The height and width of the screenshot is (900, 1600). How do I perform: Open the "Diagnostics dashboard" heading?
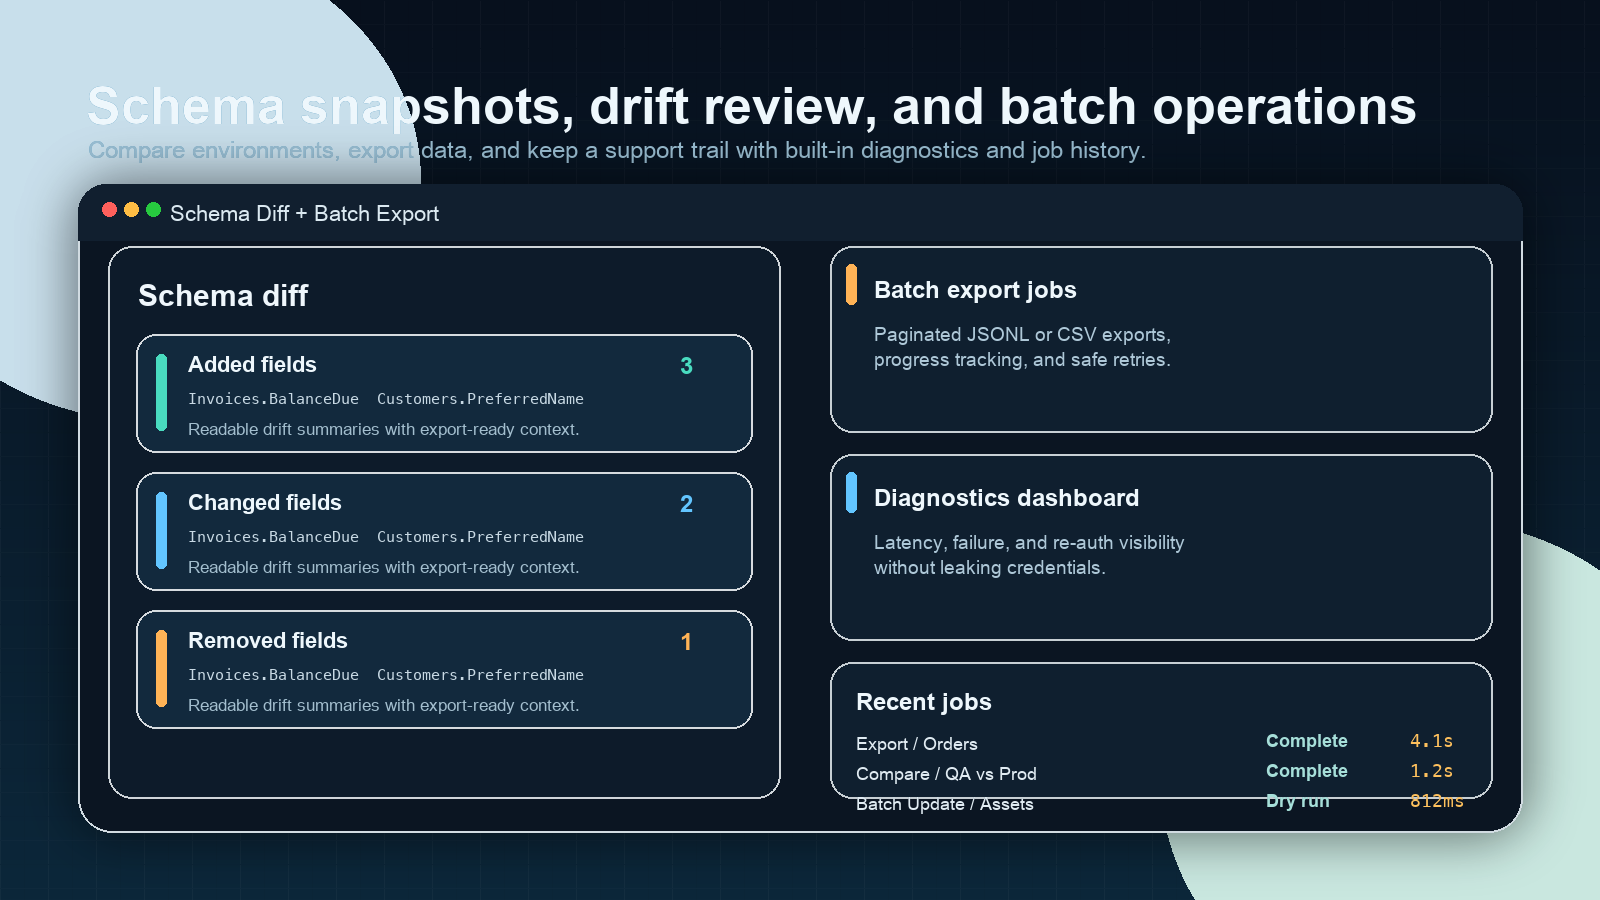click(1006, 498)
